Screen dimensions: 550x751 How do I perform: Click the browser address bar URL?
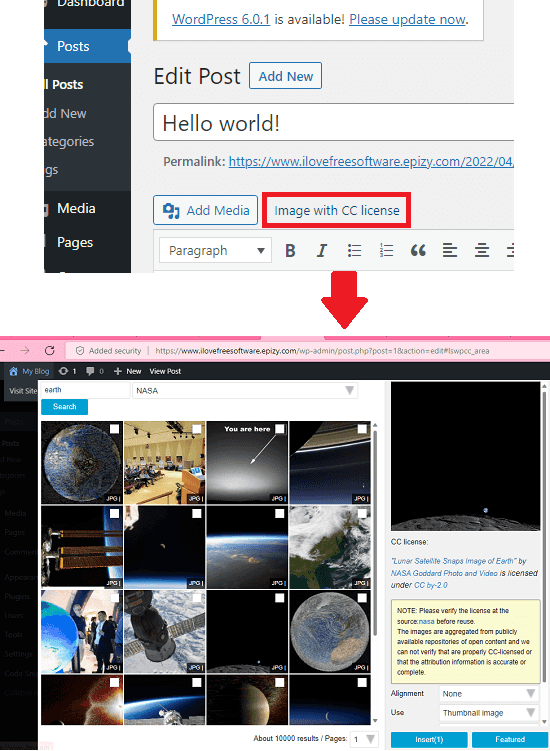click(322, 351)
